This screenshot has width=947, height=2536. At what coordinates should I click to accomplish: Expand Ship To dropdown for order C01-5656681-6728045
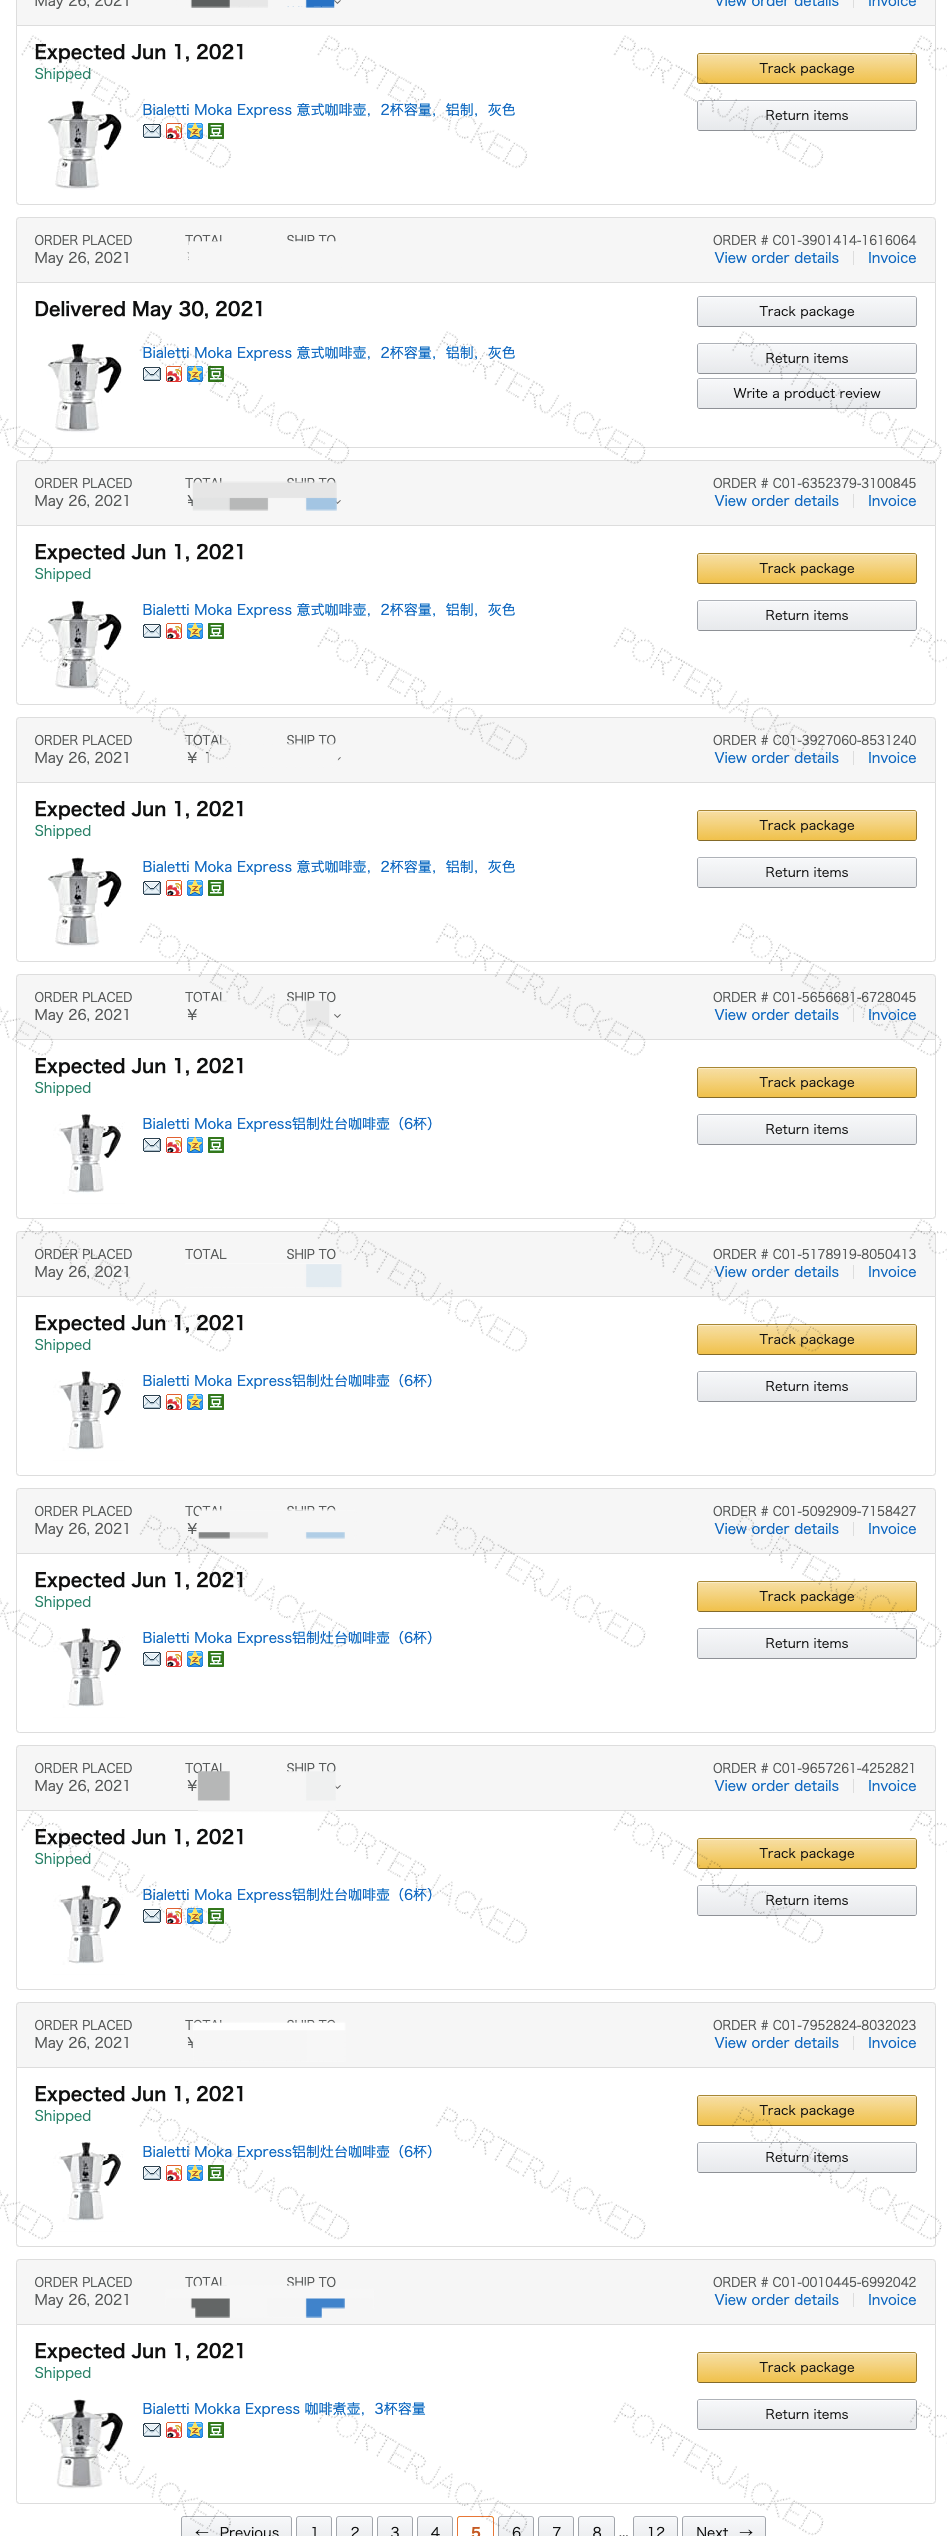[x=337, y=1016]
